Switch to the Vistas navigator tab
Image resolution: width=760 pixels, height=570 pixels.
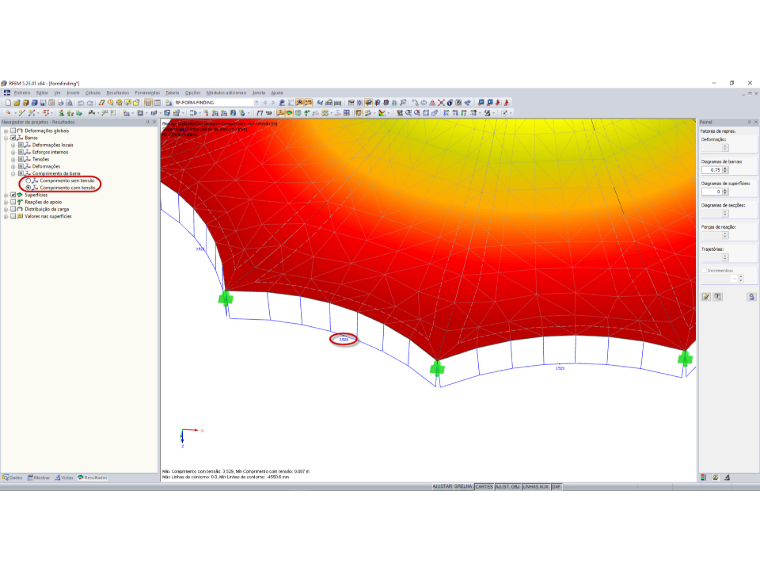click(64, 477)
